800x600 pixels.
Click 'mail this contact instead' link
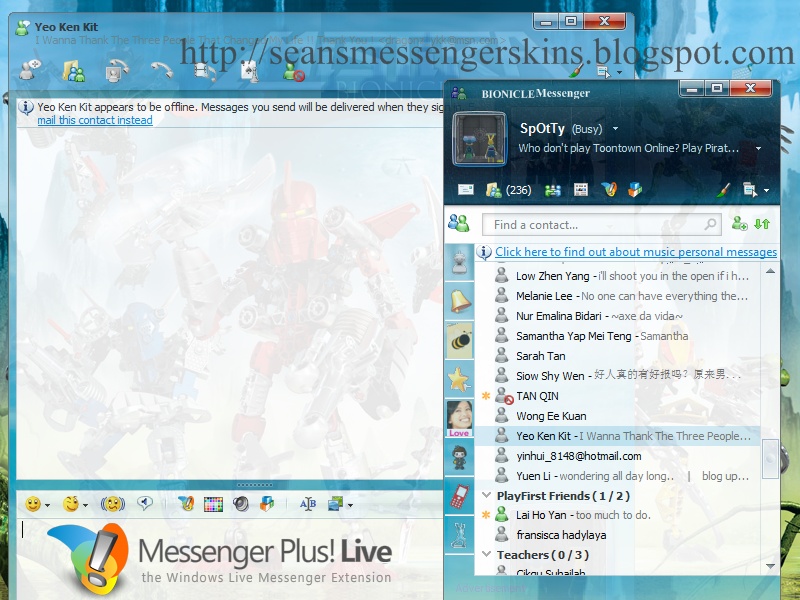click(x=95, y=120)
